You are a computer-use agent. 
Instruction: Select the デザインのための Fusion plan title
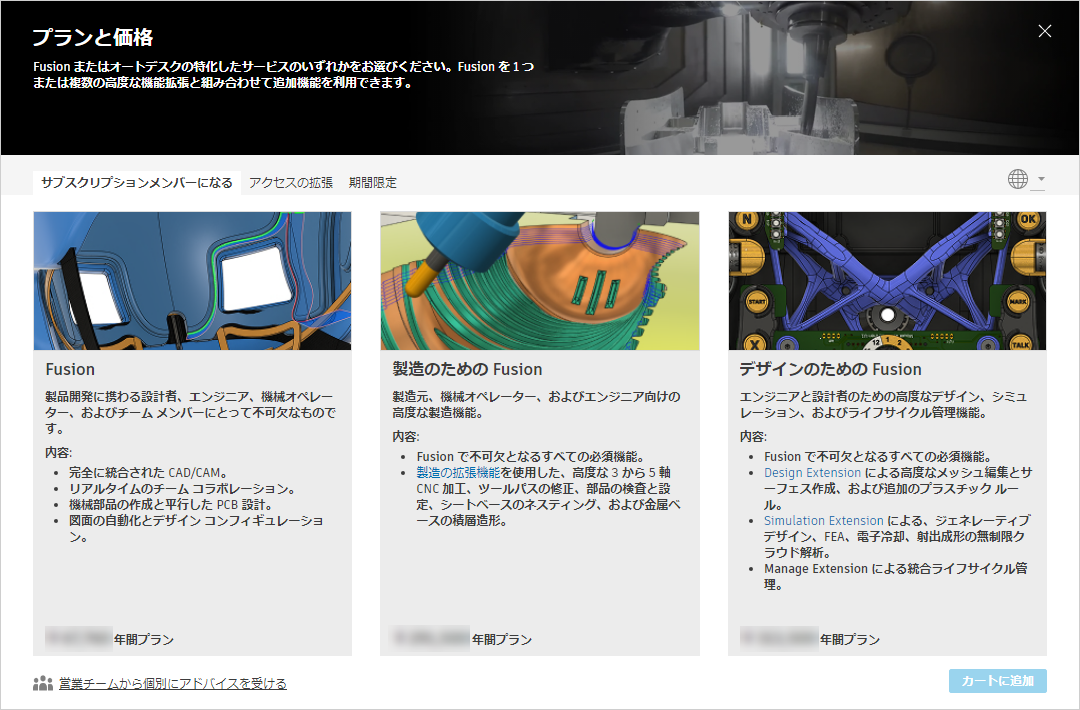pyautogui.click(x=831, y=370)
